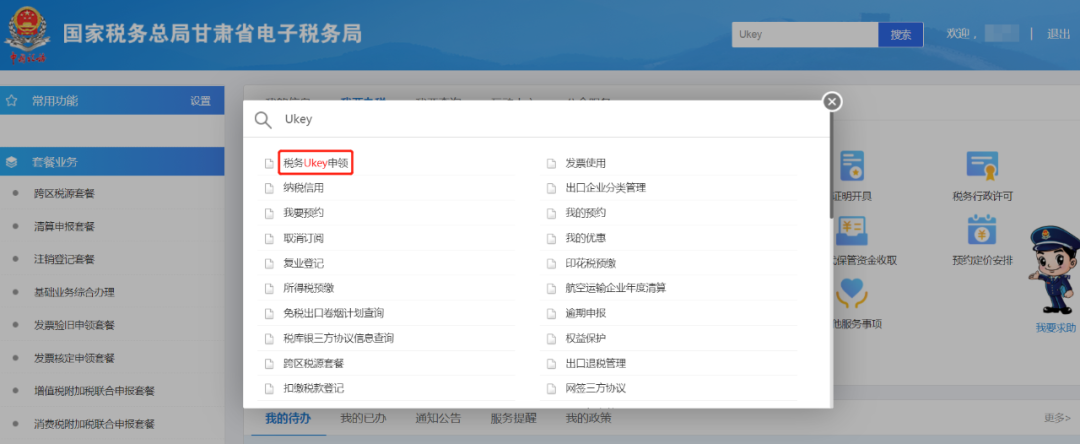The image size is (1080, 444).
Task: Close the search results popup
Action: coord(832,102)
